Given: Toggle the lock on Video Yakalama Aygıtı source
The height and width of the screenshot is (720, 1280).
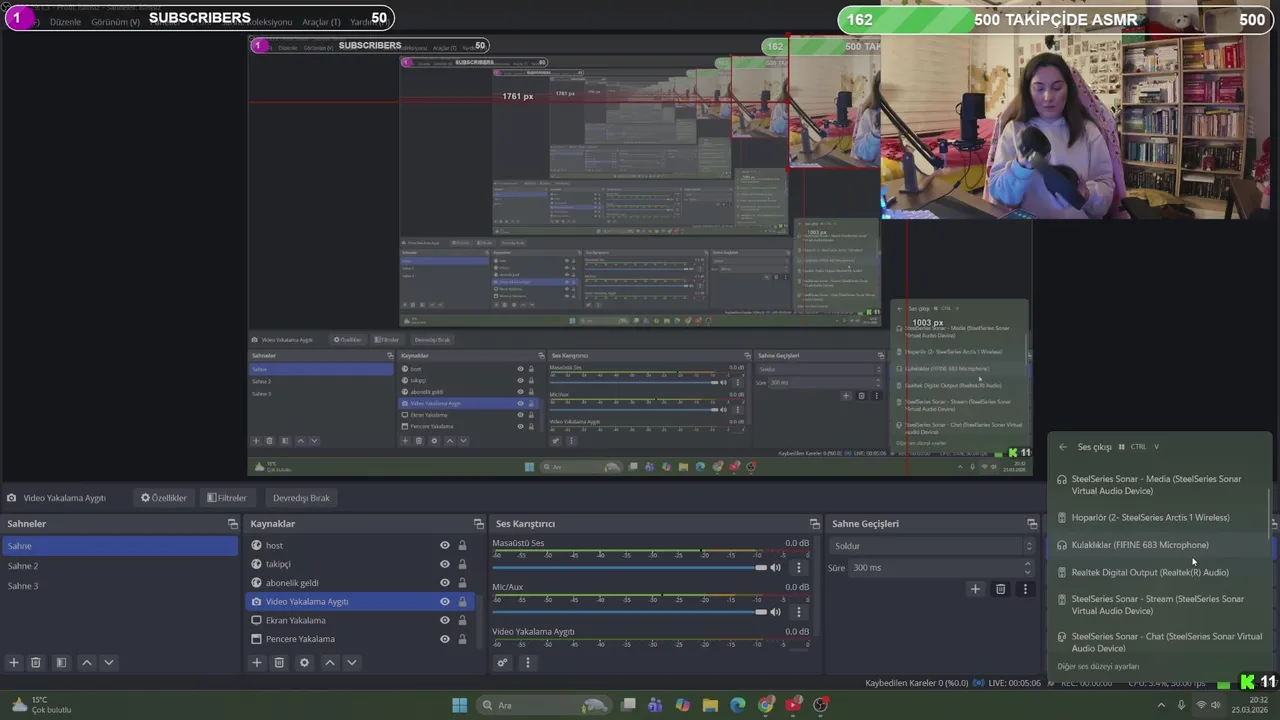Looking at the screenshot, I should (462, 602).
